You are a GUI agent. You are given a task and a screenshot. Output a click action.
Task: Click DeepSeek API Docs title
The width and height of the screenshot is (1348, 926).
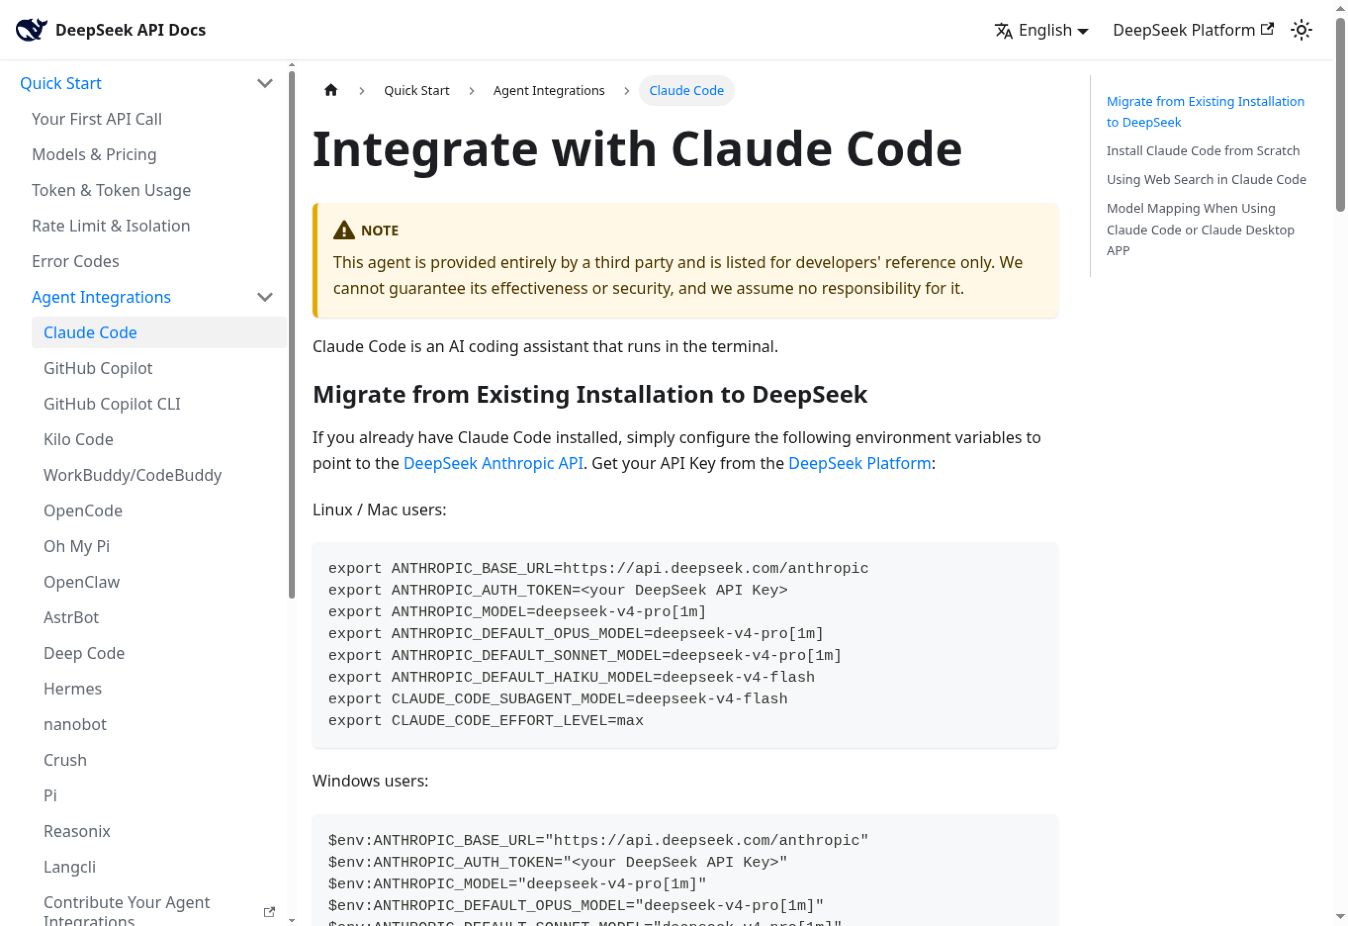click(130, 30)
